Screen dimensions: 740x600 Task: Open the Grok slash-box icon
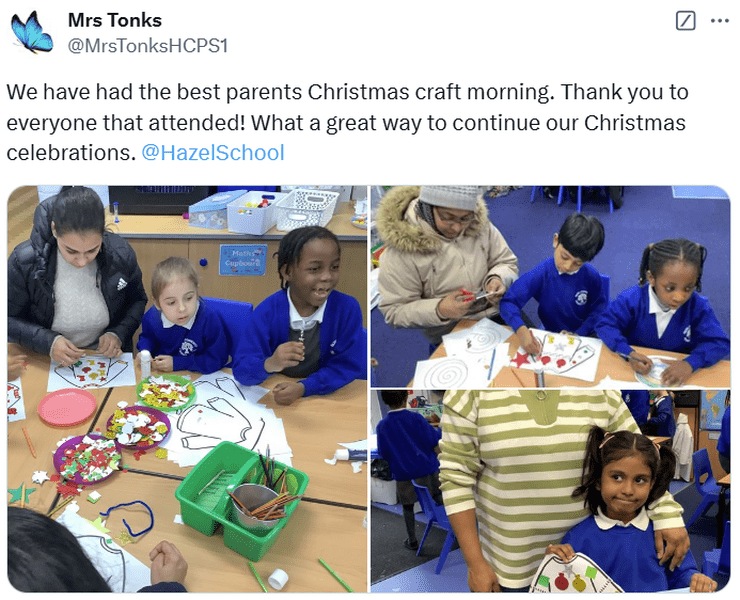(685, 21)
